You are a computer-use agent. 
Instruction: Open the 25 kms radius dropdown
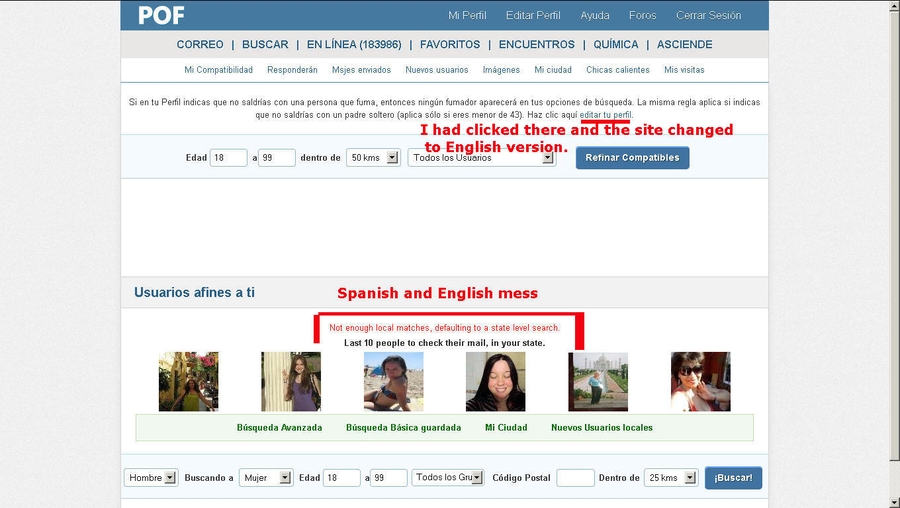pyautogui.click(x=671, y=478)
